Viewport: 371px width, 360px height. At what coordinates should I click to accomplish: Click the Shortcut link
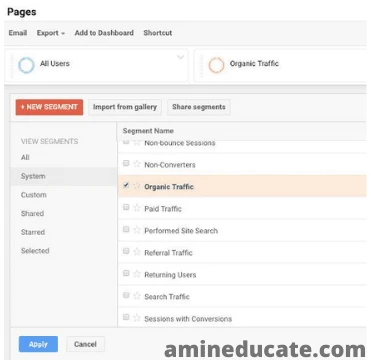[158, 33]
